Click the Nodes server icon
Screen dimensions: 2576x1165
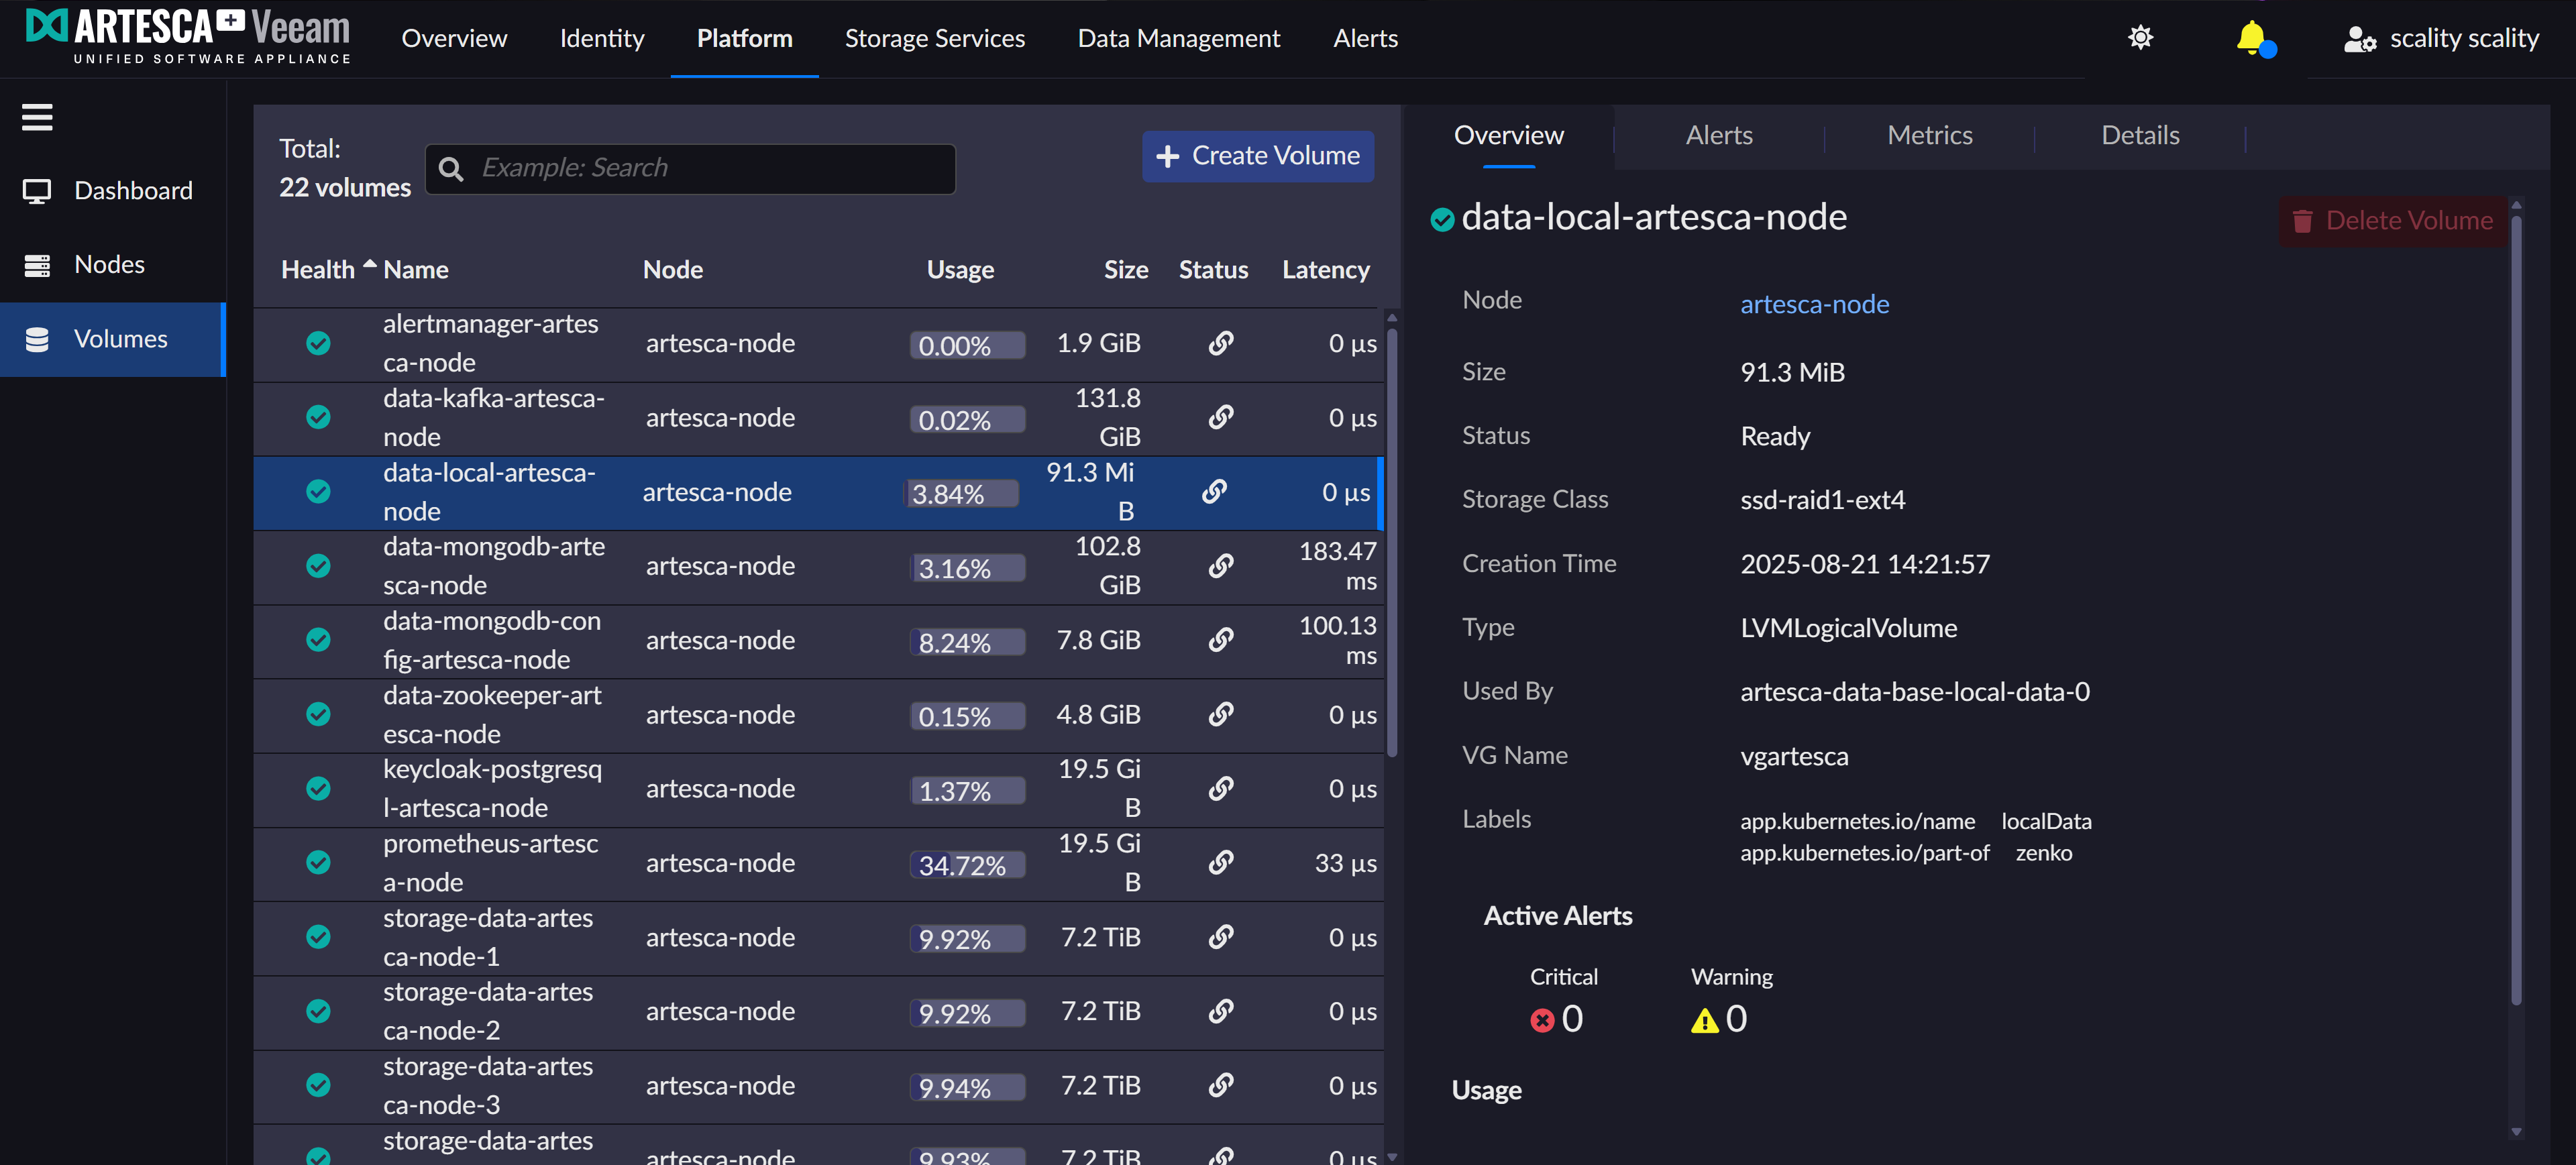[37, 265]
